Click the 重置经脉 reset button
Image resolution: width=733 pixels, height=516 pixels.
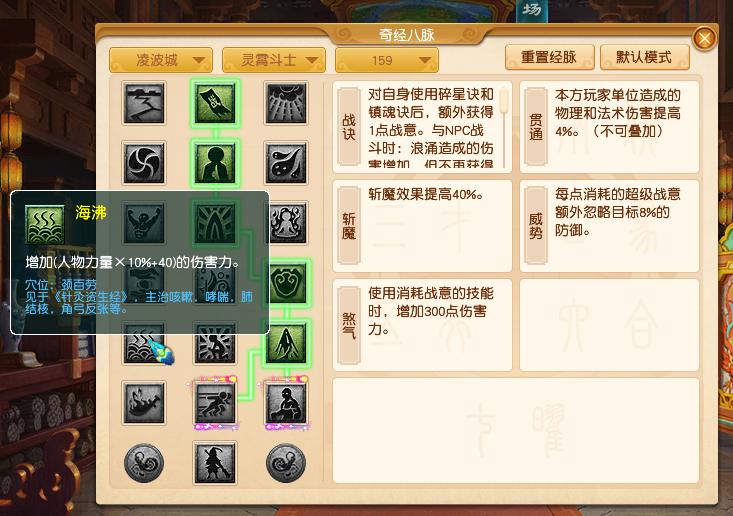549,57
